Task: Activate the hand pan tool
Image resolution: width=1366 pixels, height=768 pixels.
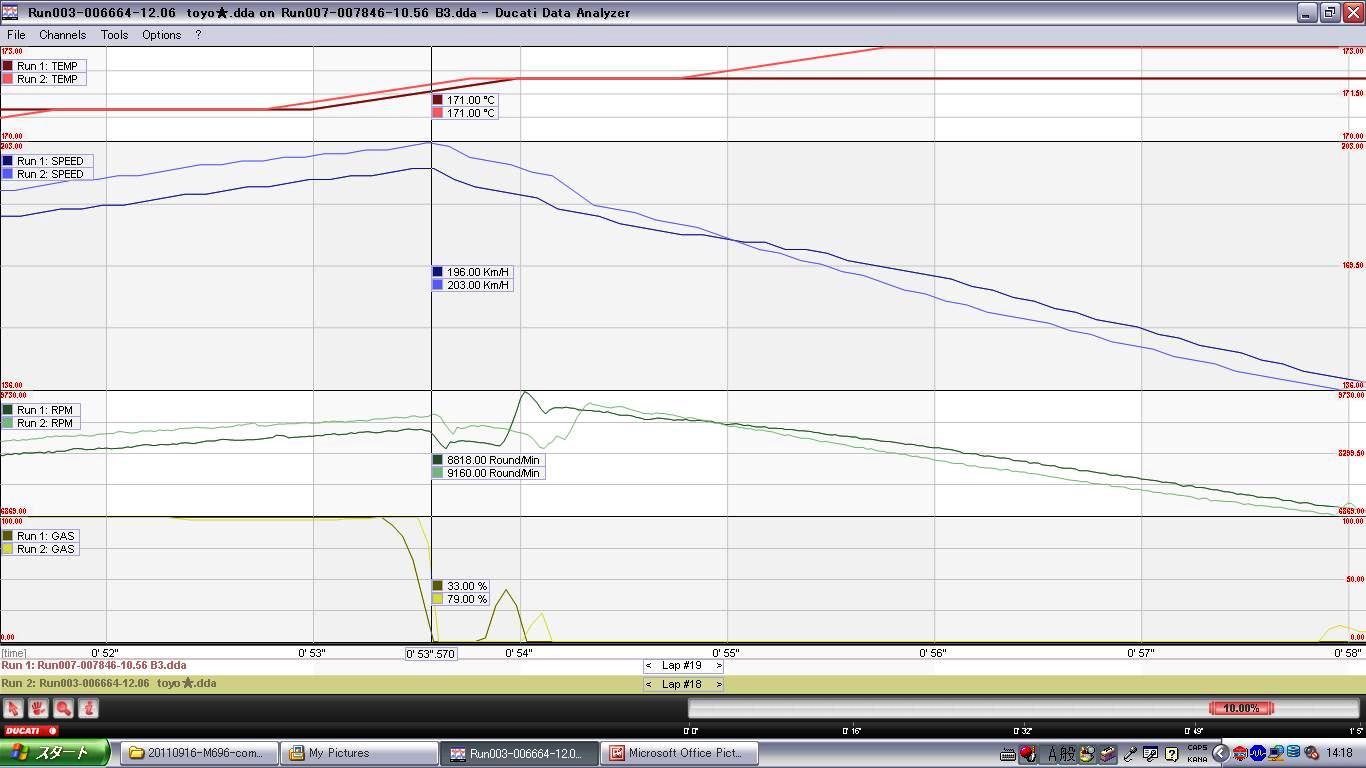Action: point(38,708)
